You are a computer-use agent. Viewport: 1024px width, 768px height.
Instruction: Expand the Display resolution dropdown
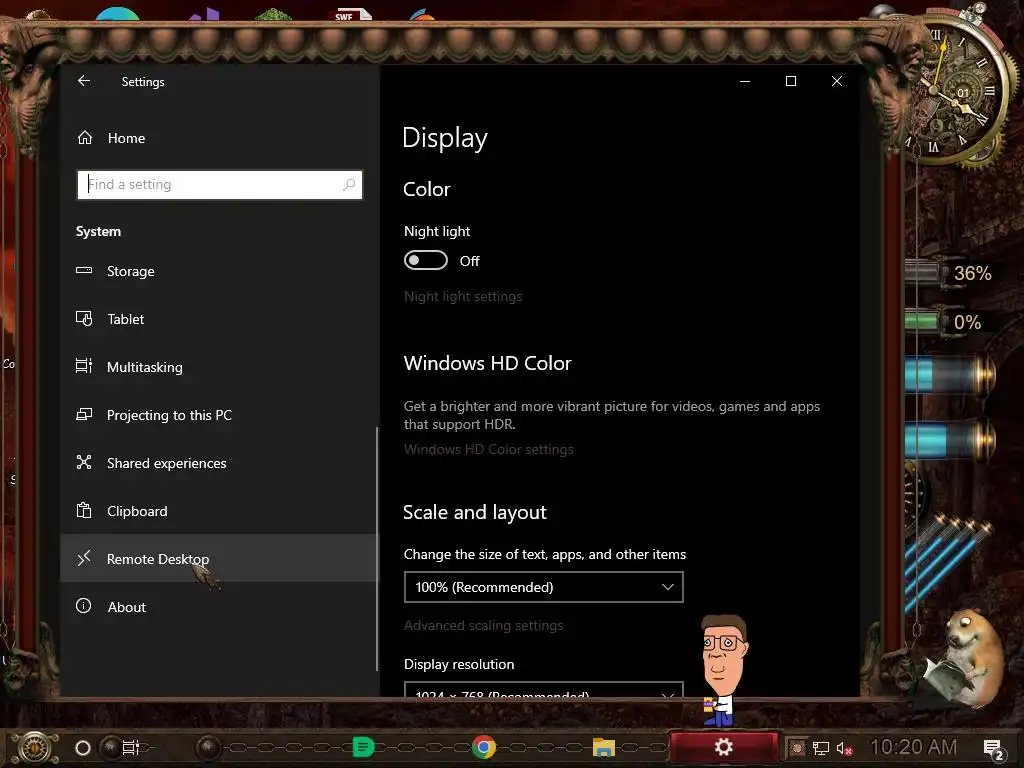[544, 690]
